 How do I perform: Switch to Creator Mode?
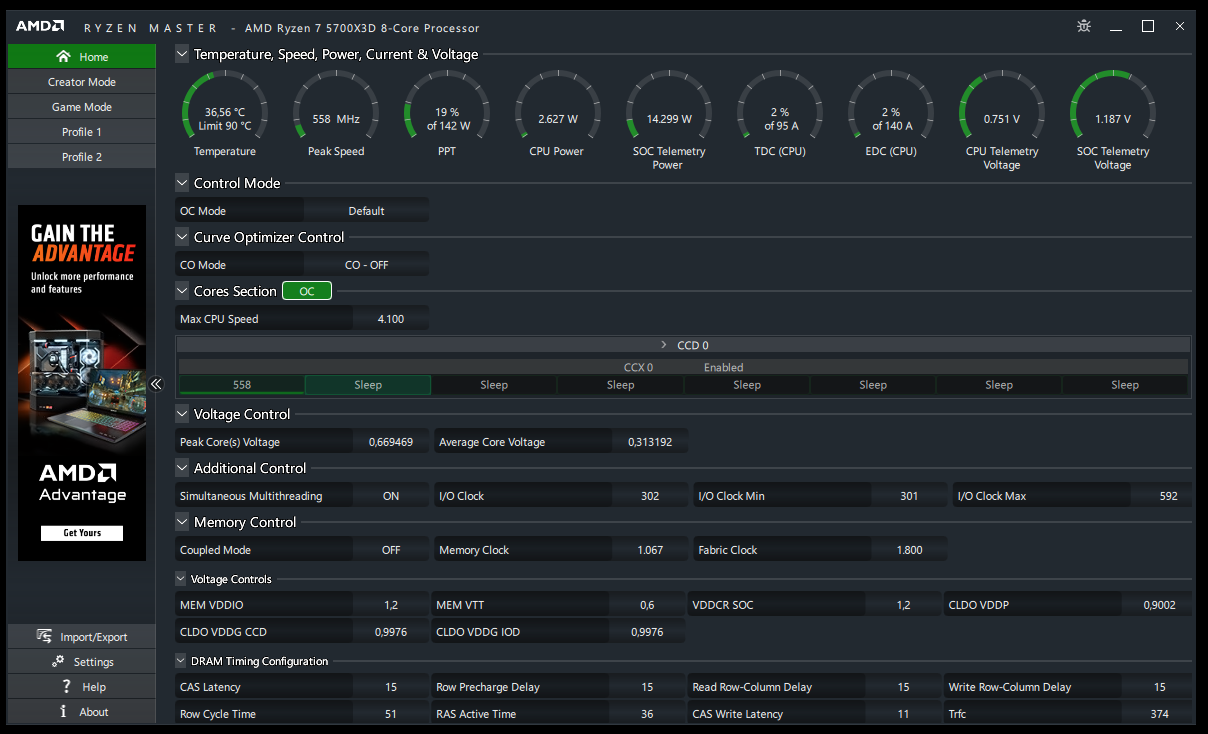(x=82, y=82)
